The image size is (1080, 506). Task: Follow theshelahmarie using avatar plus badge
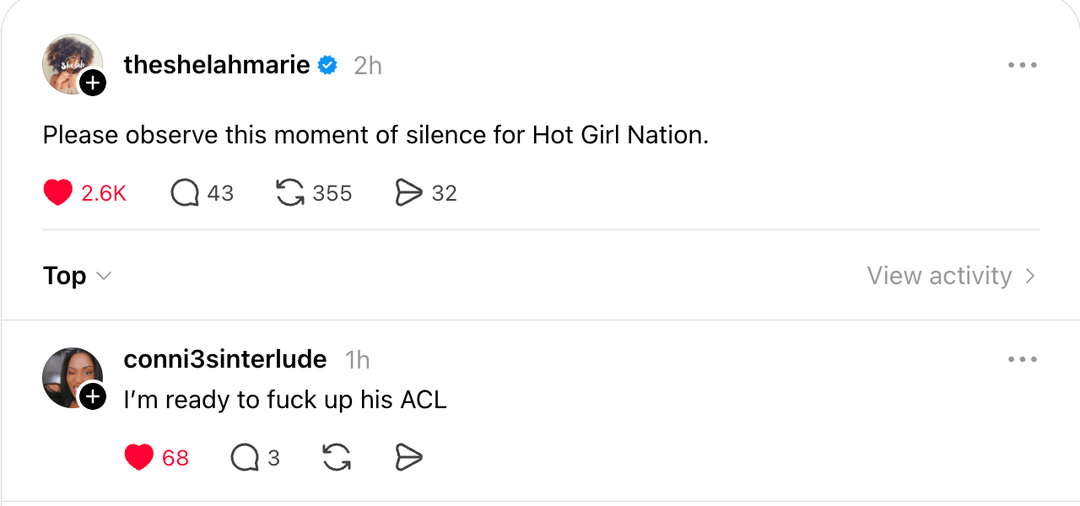click(x=93, y=84)
